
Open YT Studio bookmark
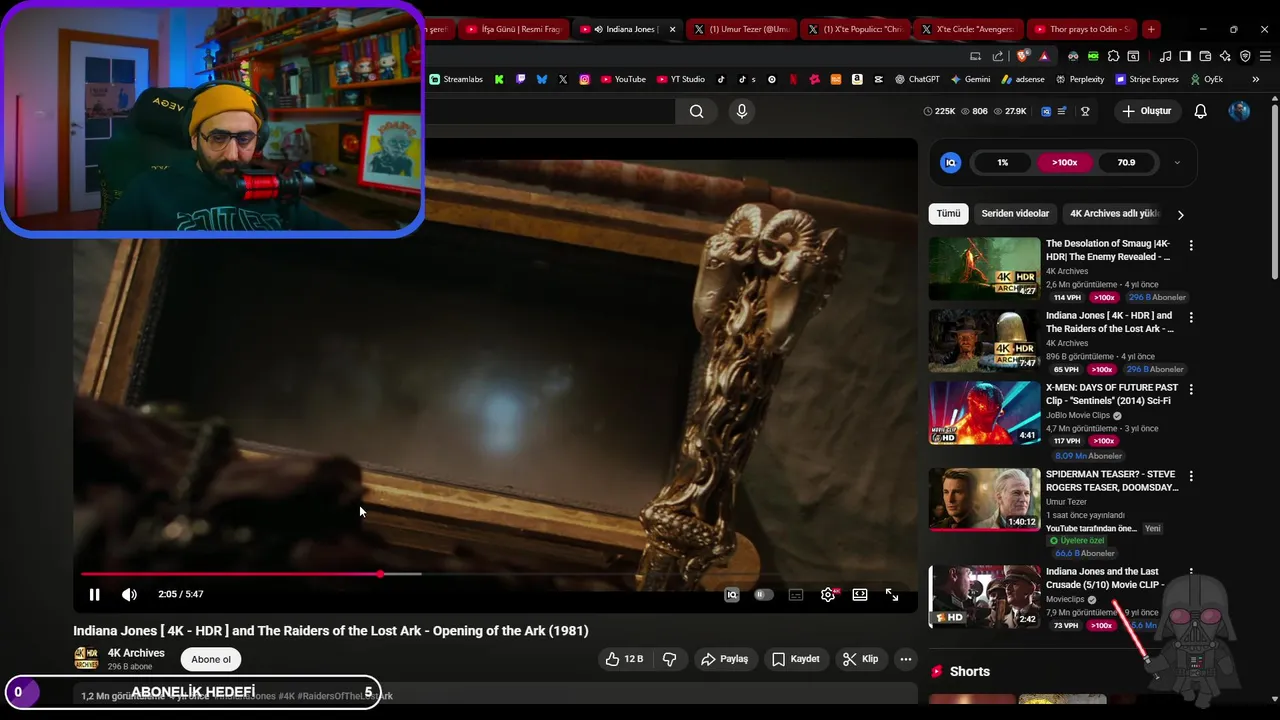681,79
